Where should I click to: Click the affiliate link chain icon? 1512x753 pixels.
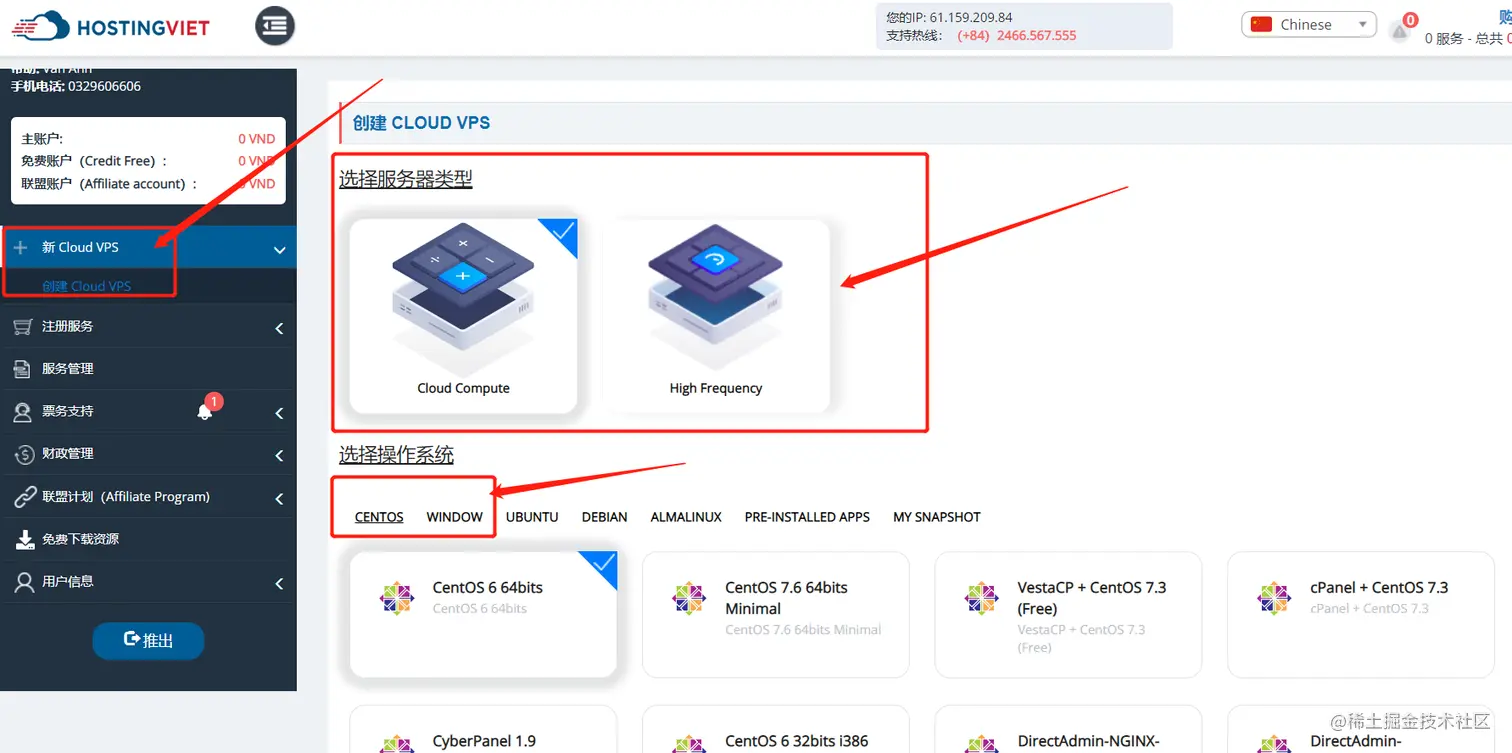click(x=24, y=497)
